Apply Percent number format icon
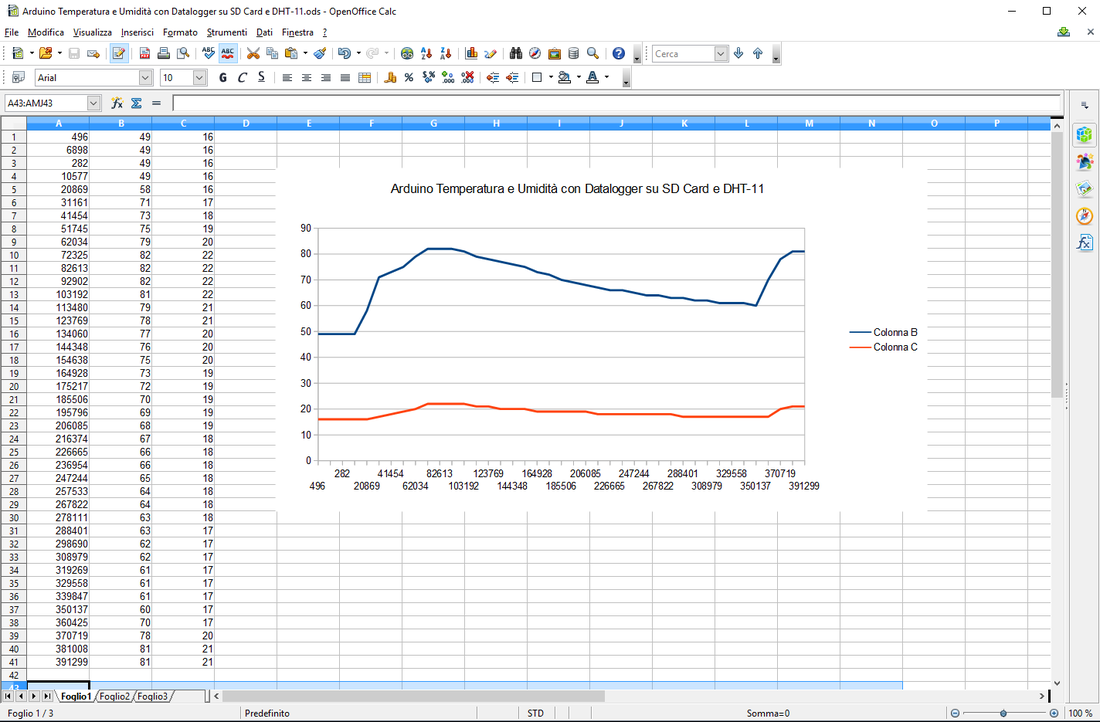This screenshot has height=722, width=1100. (409, 78)
